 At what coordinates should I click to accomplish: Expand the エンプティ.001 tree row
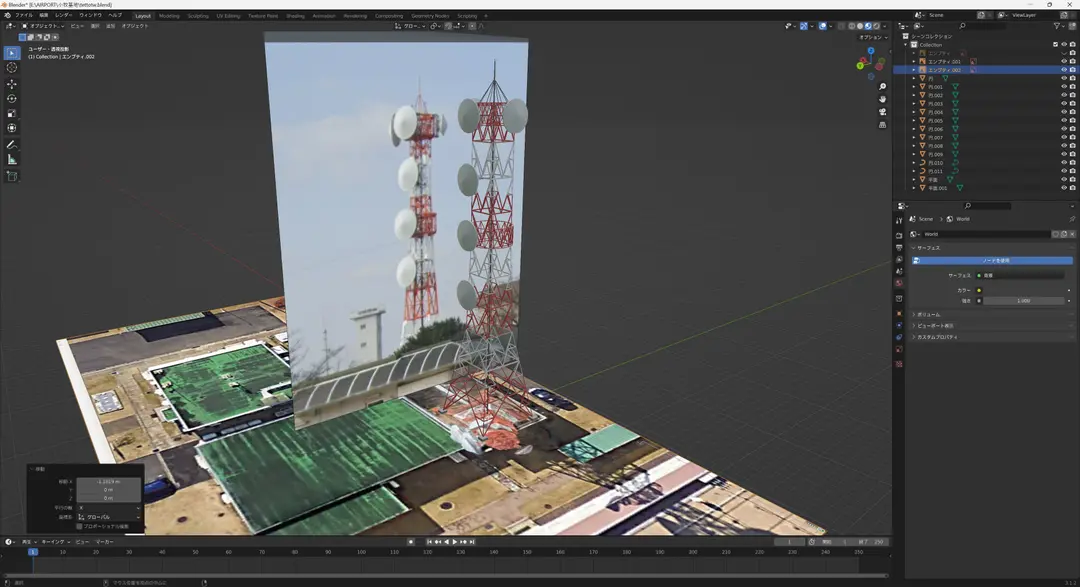914,61
